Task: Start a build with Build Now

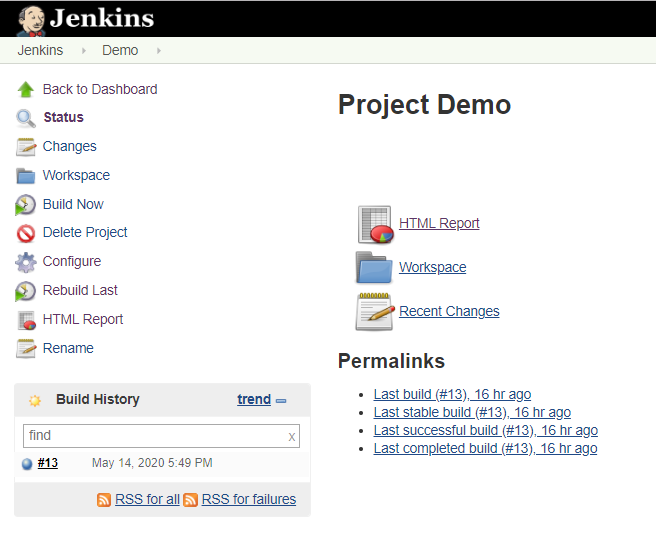Action: pos(73,204)
